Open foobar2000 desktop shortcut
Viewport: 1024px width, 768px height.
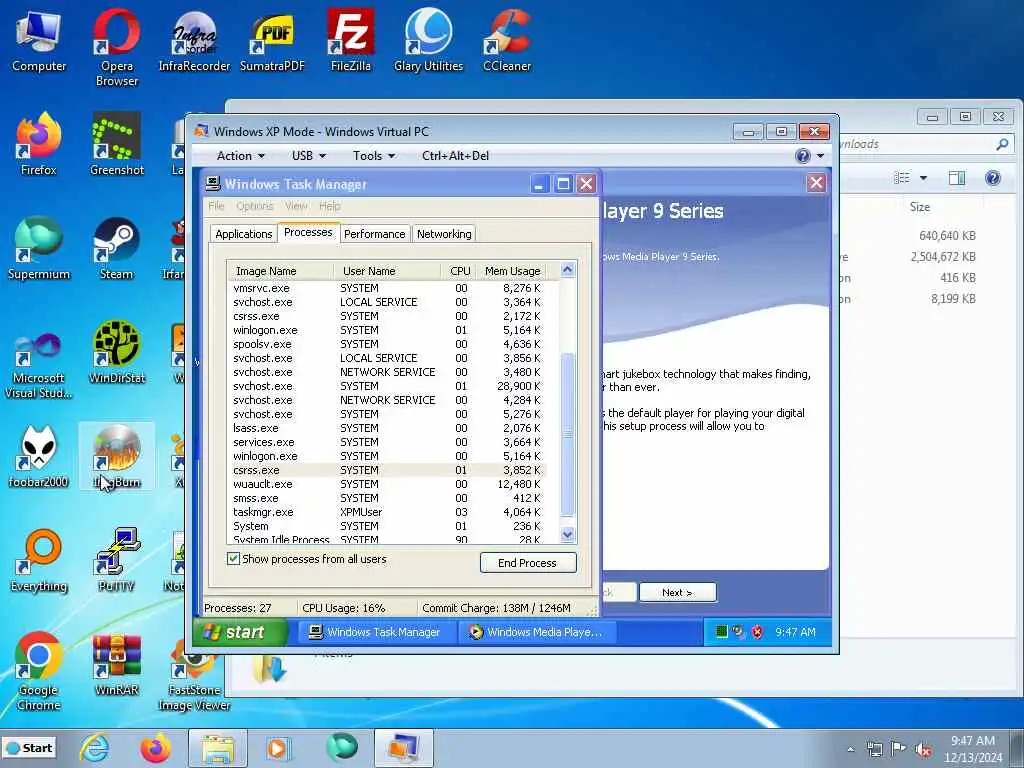[x=39, y=457]
